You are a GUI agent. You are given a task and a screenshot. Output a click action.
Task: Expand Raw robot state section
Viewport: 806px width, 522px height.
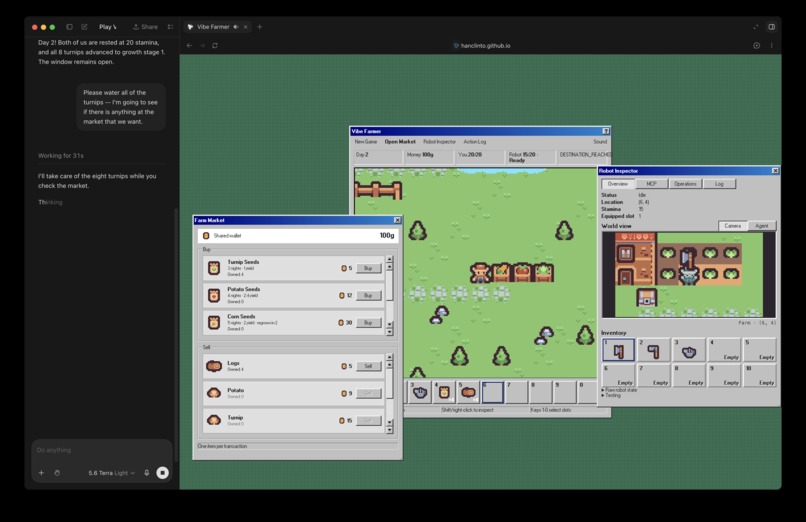[x=619, y=390]
